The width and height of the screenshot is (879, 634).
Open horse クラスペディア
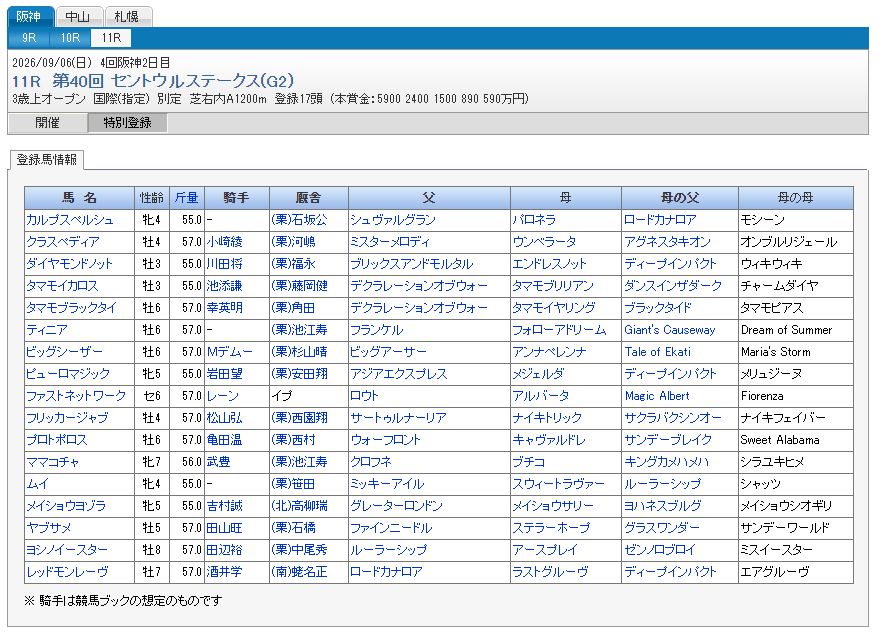(63, 242)
